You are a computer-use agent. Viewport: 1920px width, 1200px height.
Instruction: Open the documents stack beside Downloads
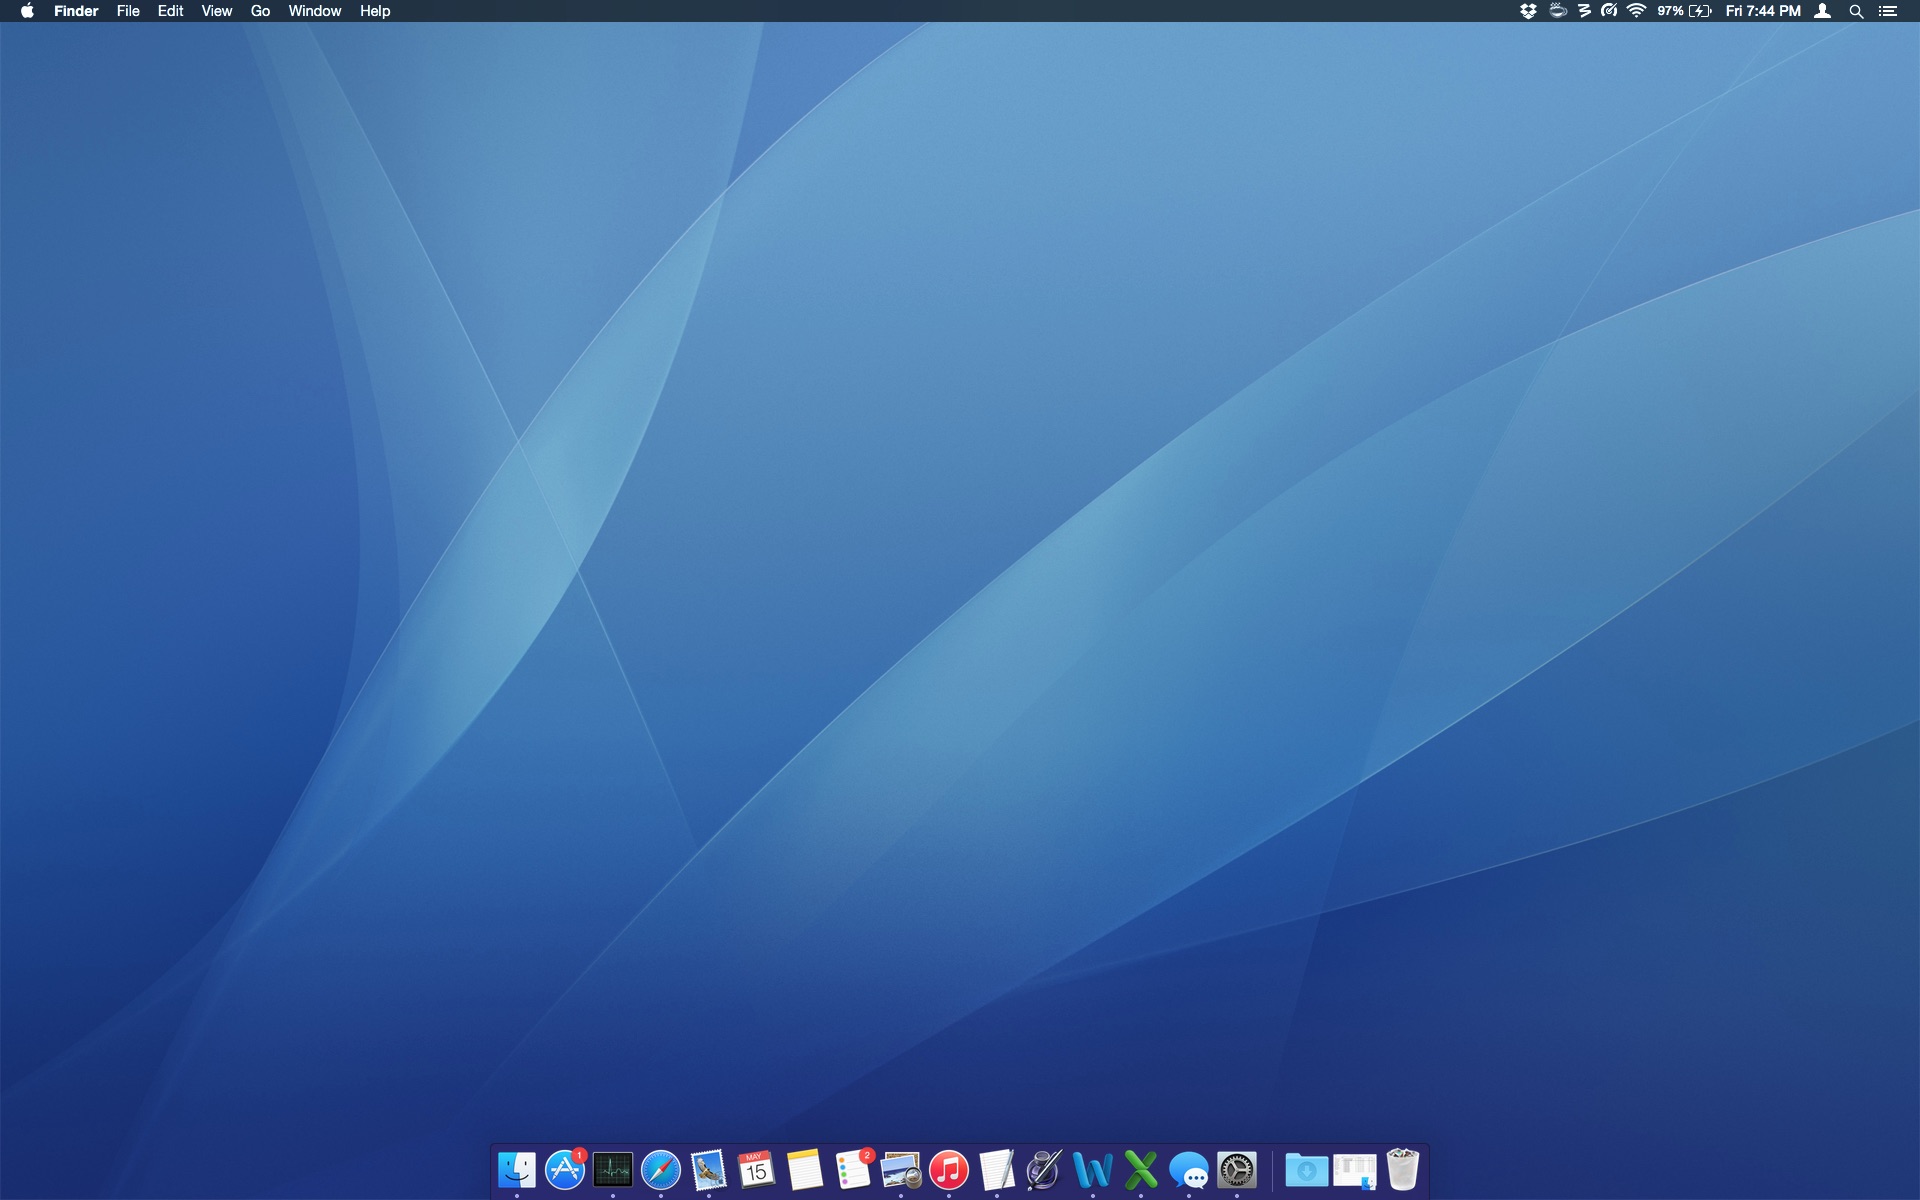click(x=1355, y=1169)
